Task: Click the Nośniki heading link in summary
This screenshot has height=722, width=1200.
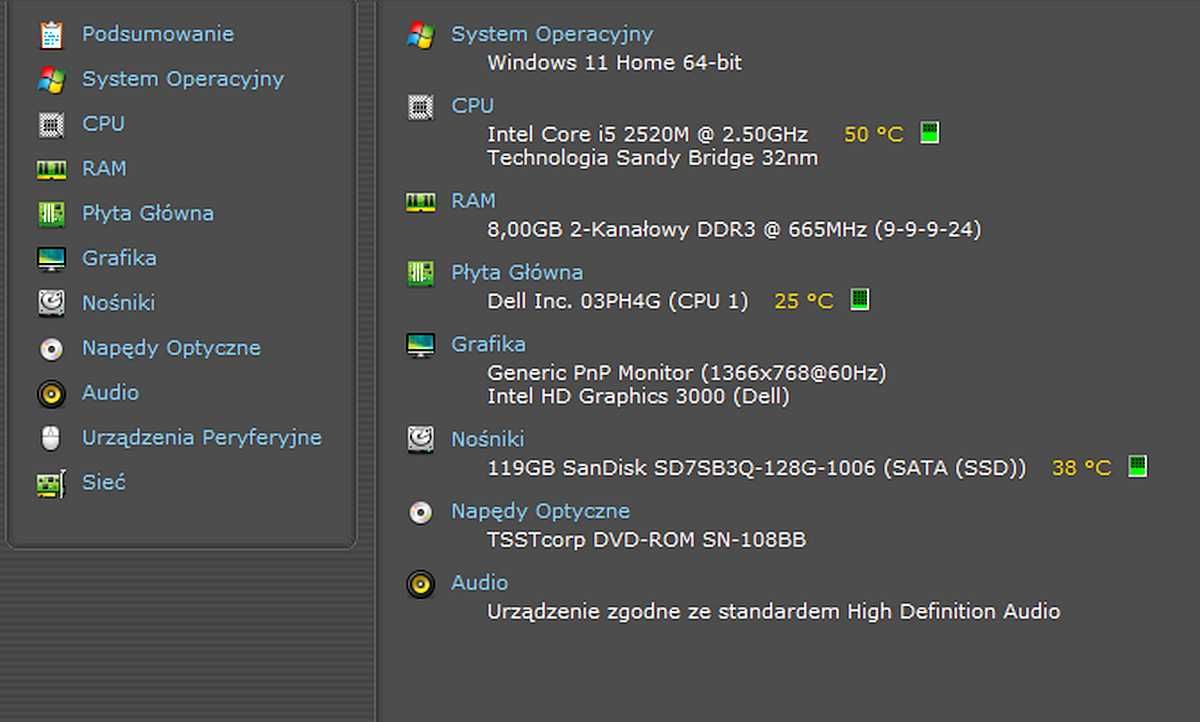Action: [x=487, y=439]
